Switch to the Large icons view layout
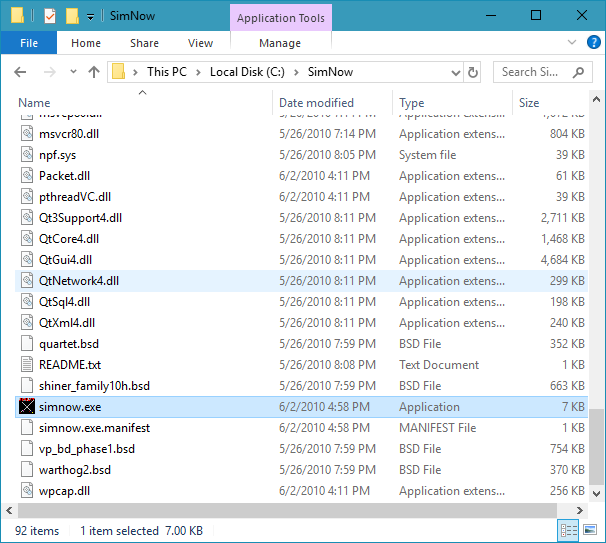The width and height of the screenshot is (606, 543). 589,531
